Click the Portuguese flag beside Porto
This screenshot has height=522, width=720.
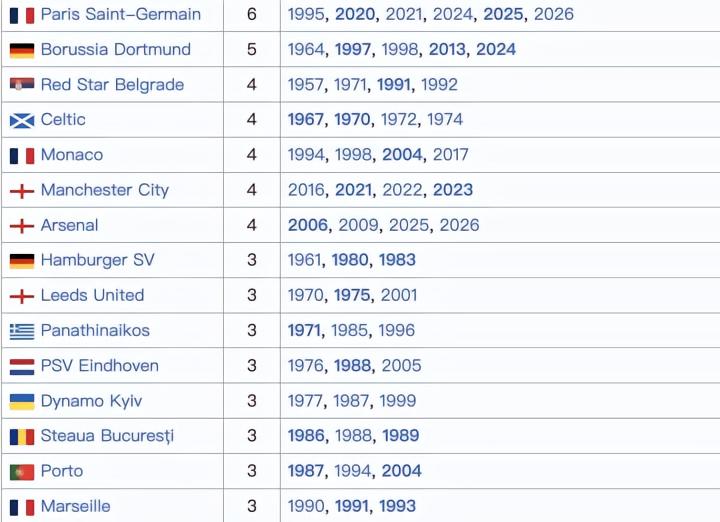[x=22, y=472]
